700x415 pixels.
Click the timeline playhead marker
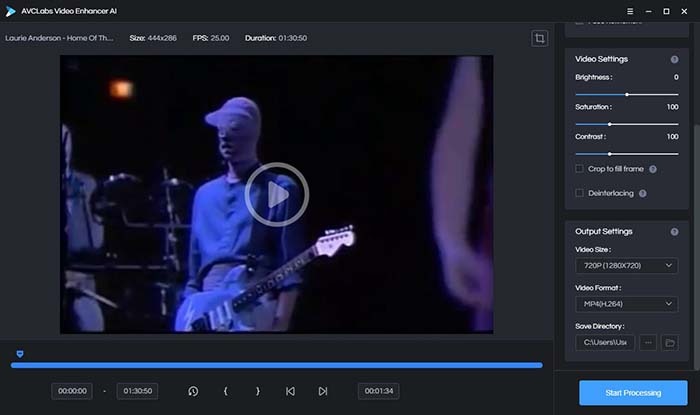[20, 354]
